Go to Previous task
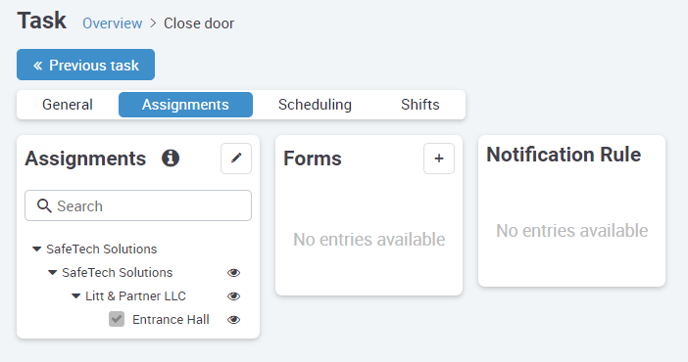Viewport: 688px width, 362px height. tap(86, 65)
